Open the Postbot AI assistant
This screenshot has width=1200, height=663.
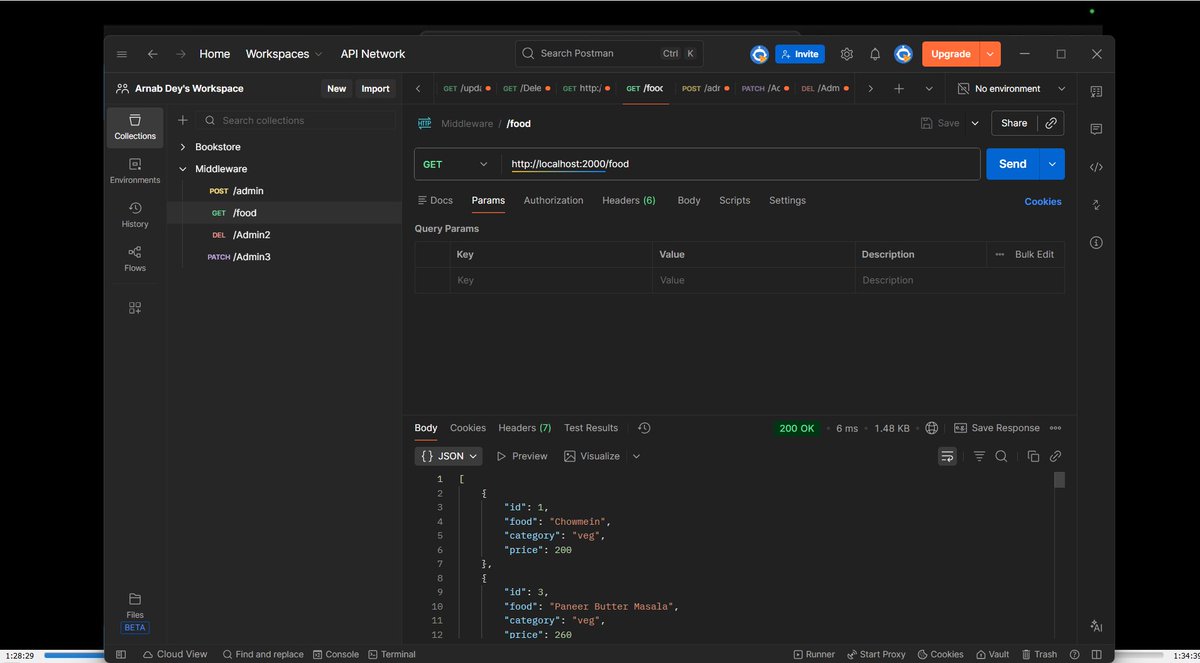tap(1096, 625)
